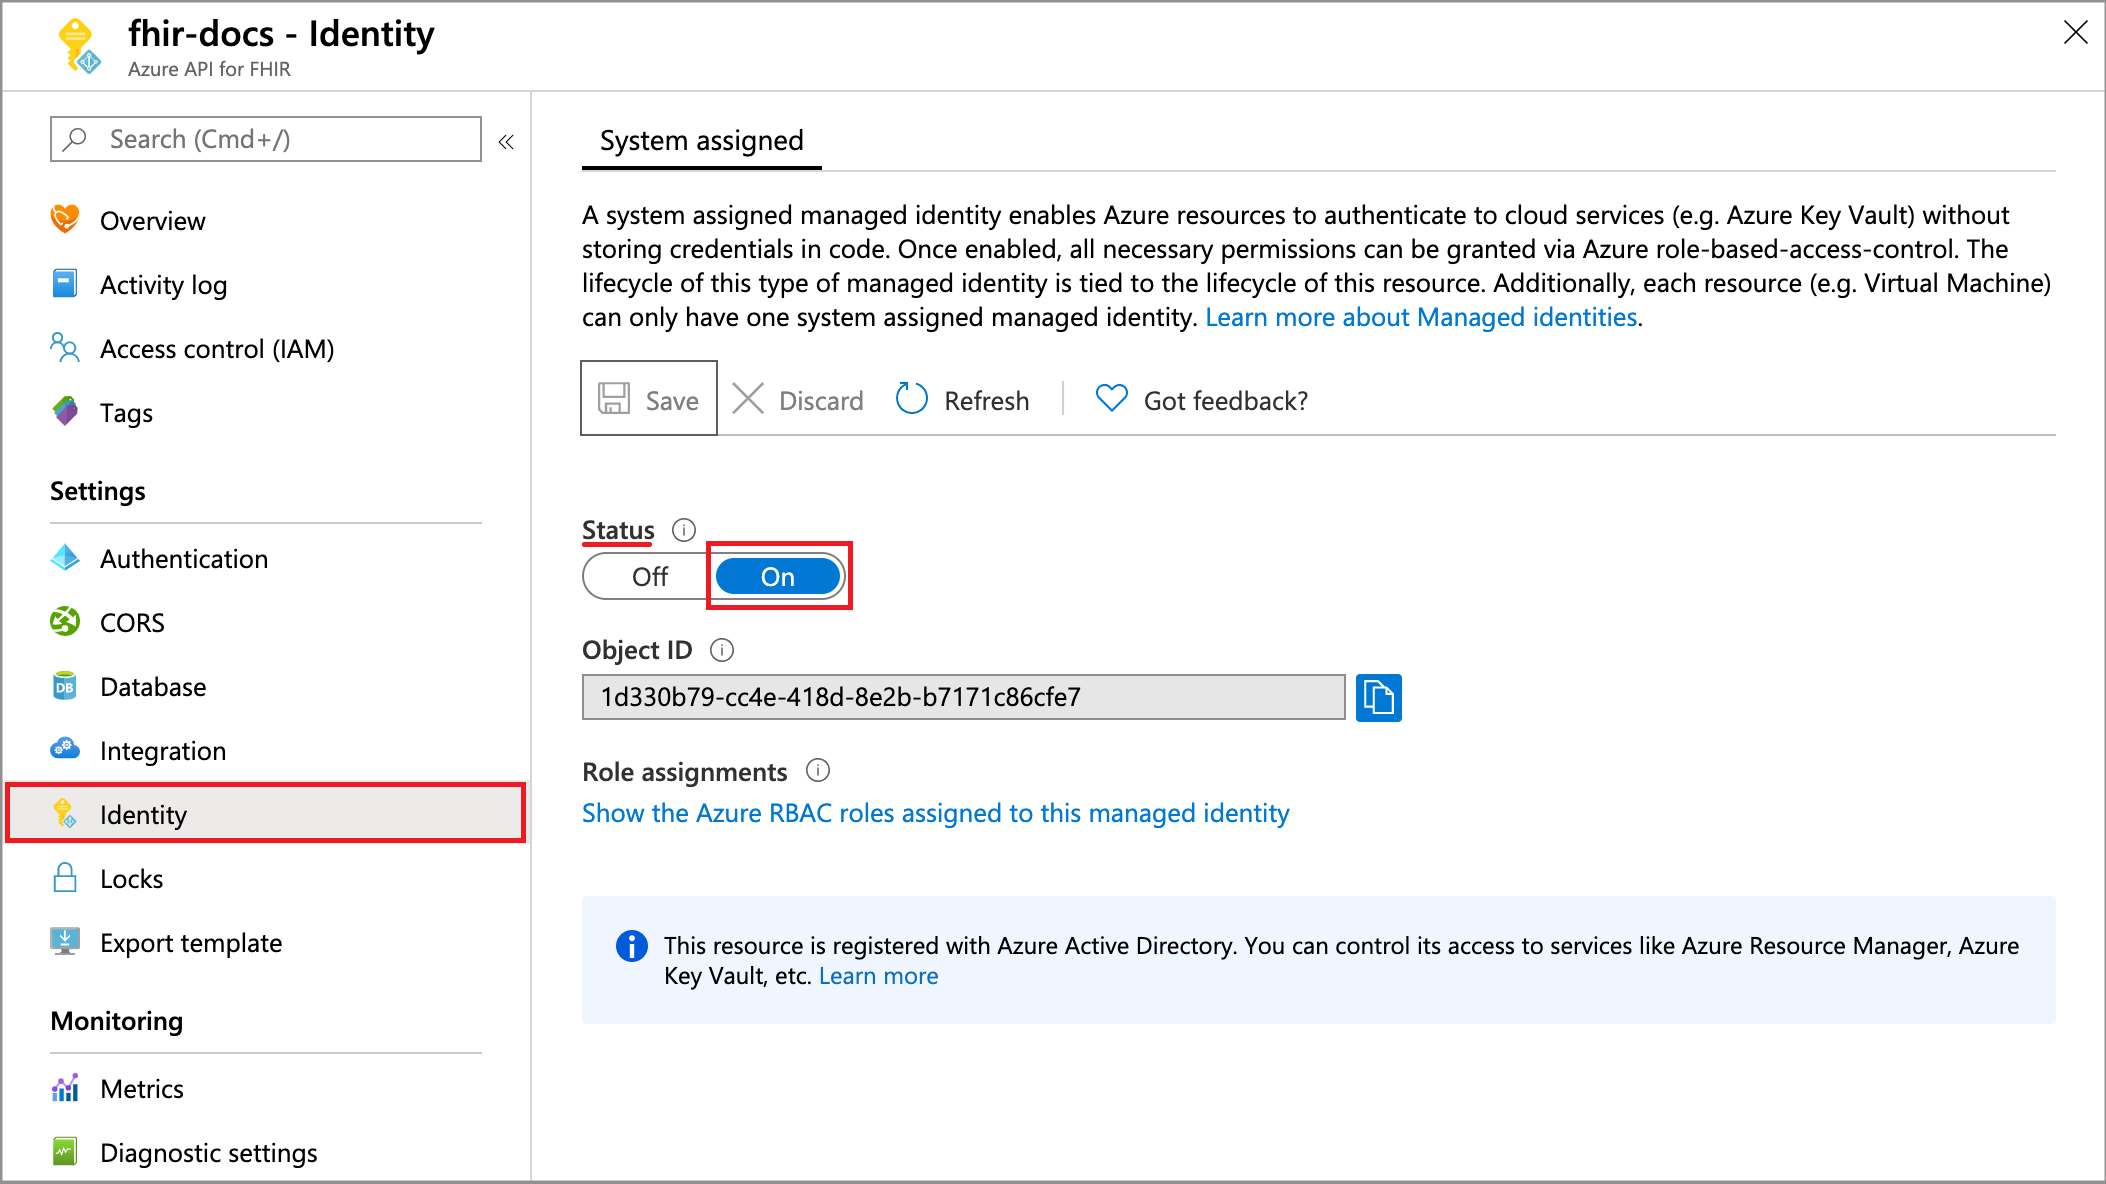The height and width of the screenshot is (1184, 2106).
Task: Click the Search (Cmd+/) field
Action: click(266, 139)
